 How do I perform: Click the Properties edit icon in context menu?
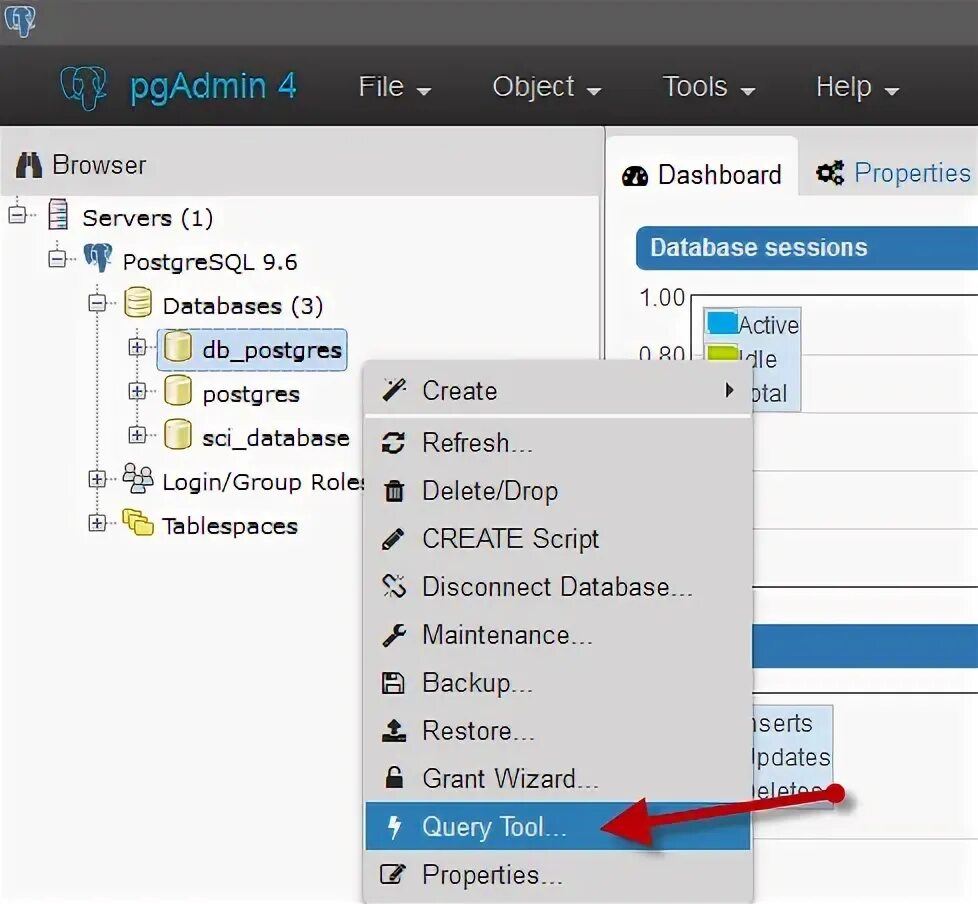click(393, 874)
